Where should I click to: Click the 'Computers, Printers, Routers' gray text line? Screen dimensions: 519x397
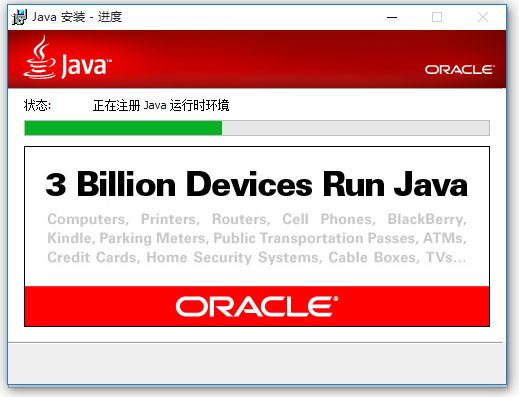coord(158,219)
